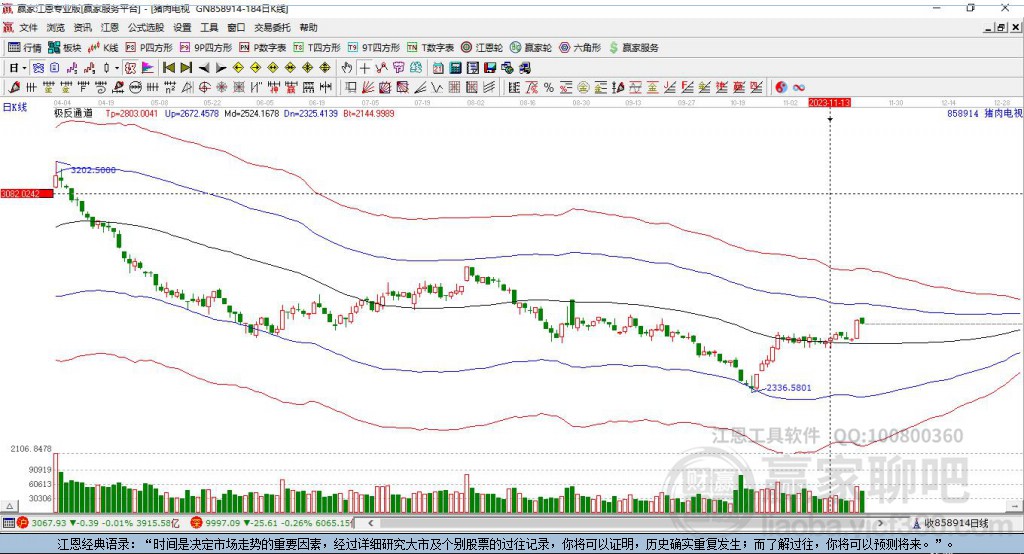Screen dimensions: 1024x554
Task: Click the Tp=2803.0041 indicator value
Action: pos(132,113)
